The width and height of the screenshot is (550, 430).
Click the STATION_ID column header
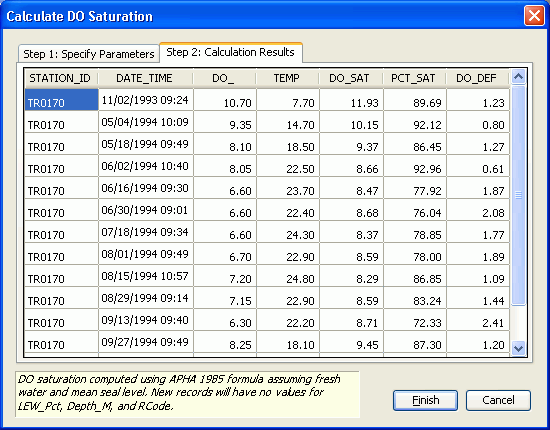tap(61, 78)
